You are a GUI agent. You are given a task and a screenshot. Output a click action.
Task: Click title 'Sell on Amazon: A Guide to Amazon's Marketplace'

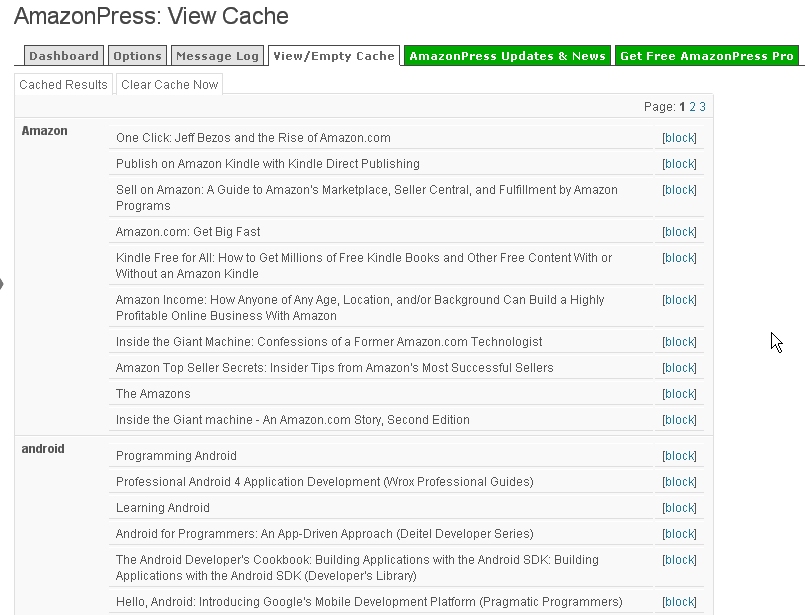[x=367, y=198]
